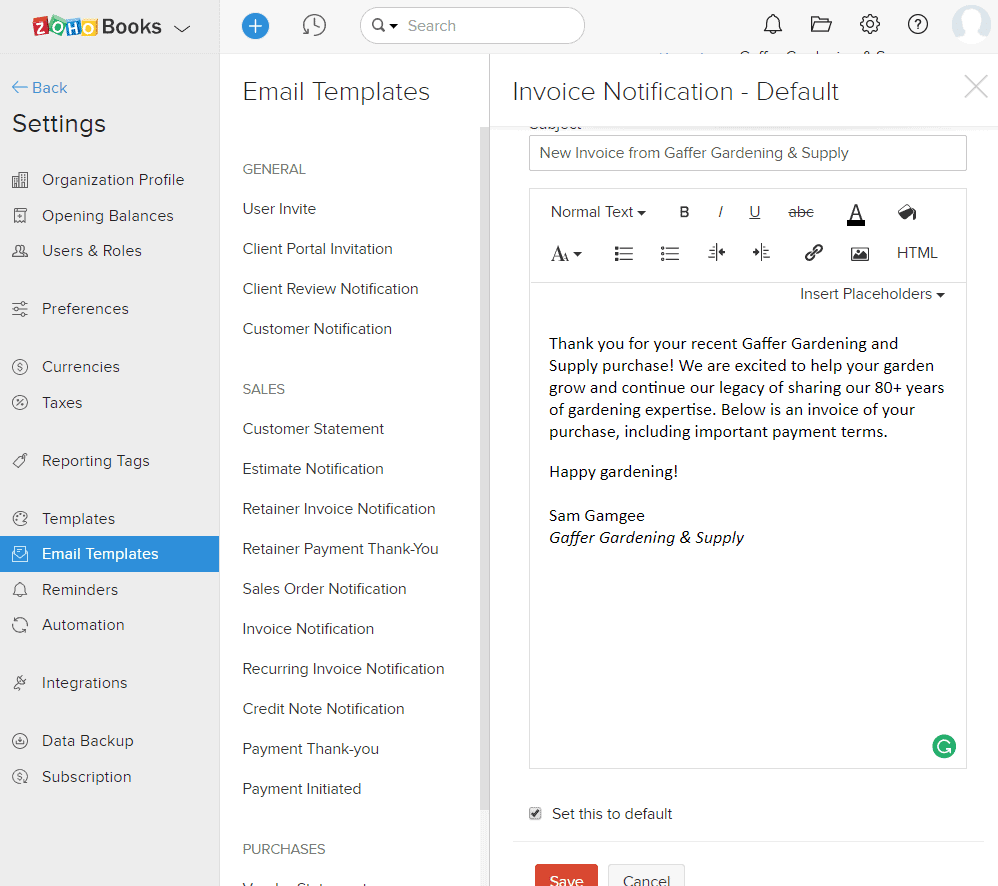Viewport: 998px width, 886px height.
Task: Open the background fill color bucket
Action: point(907,212)
